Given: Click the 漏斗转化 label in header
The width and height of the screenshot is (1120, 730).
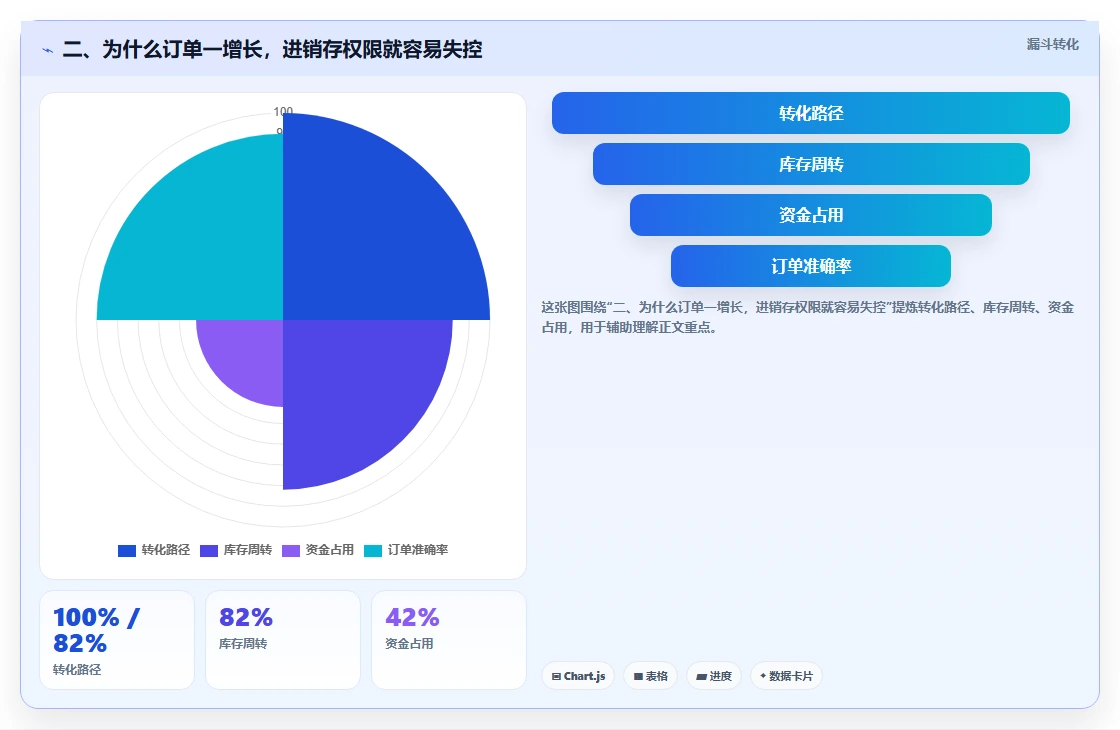Looking at the screenshot, I should coord(1052,44).
